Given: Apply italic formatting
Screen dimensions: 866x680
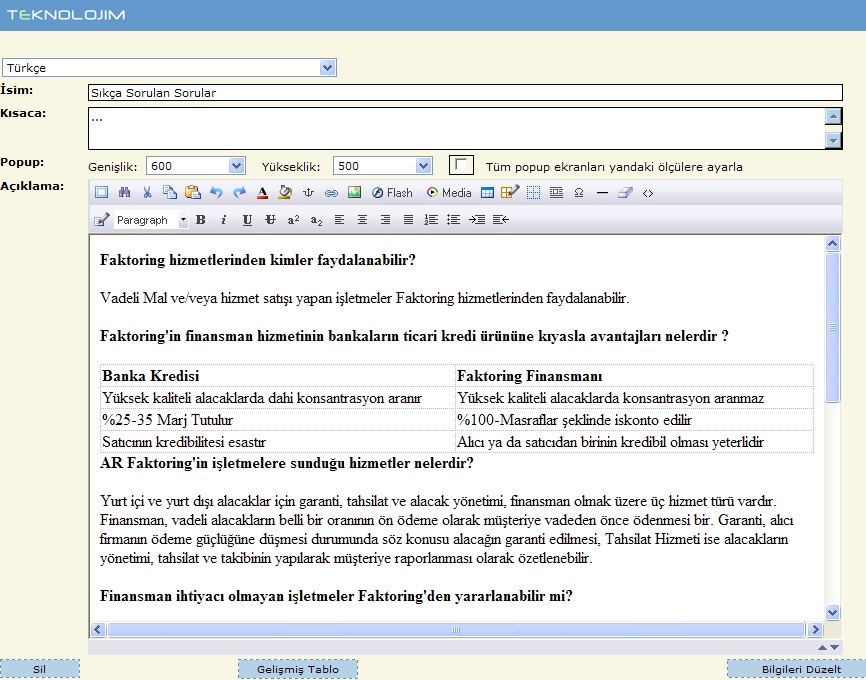Looking at the screenshot, I should click(224, 220).
